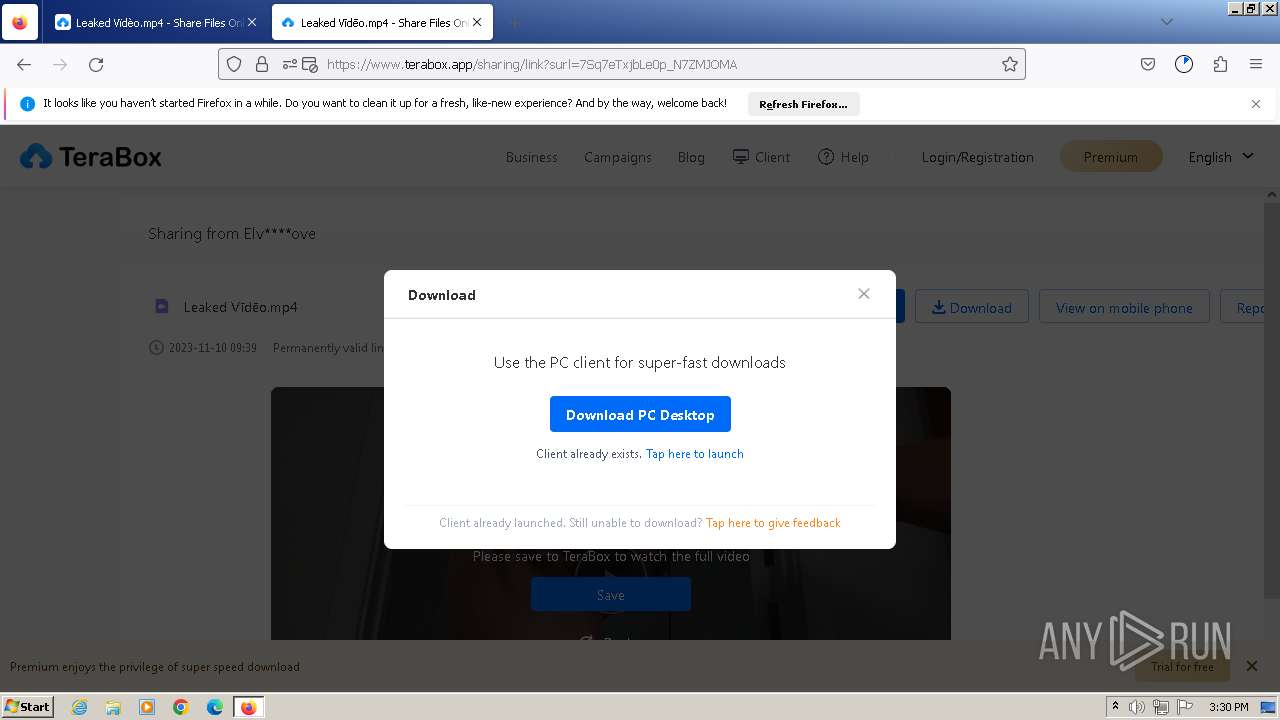Click the site security padlock icon
Viewport: 1280px width, 720px height.
pos(262,64)
